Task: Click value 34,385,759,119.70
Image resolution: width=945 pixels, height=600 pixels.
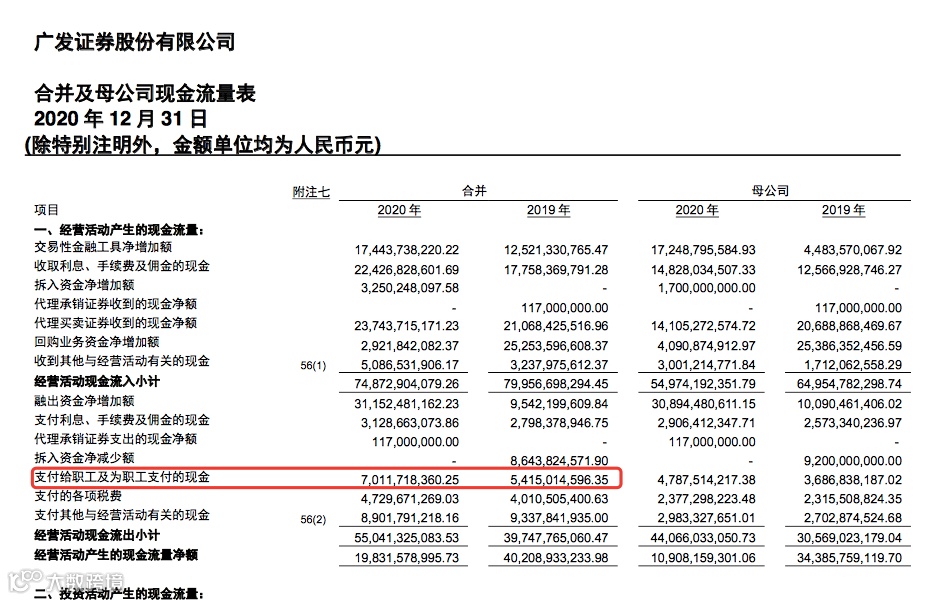Action: coord(850,558)
